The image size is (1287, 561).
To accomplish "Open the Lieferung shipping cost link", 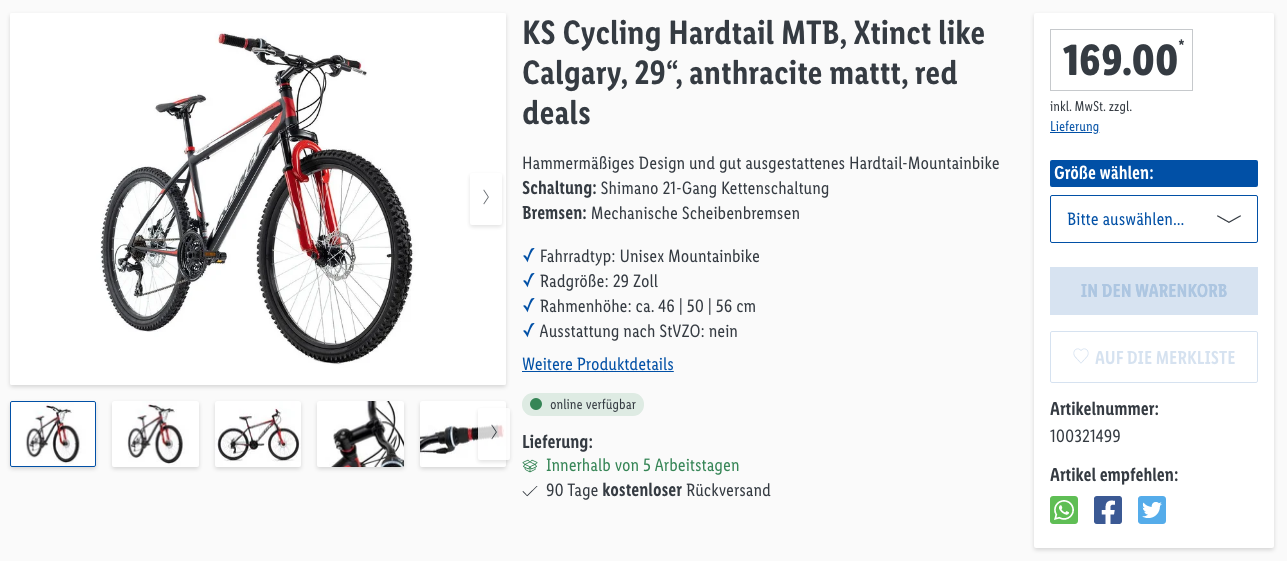I will tap(1074, 127).
